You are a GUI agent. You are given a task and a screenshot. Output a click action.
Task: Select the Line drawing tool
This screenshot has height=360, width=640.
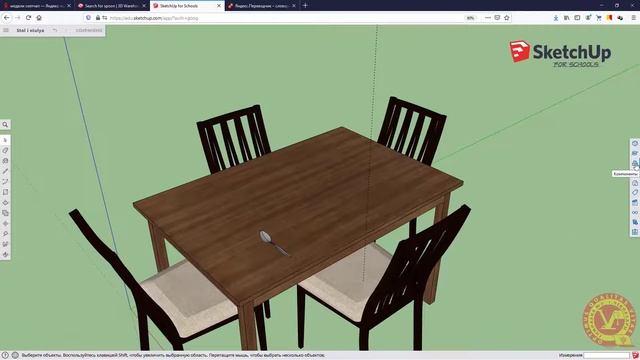coord(5,171)
